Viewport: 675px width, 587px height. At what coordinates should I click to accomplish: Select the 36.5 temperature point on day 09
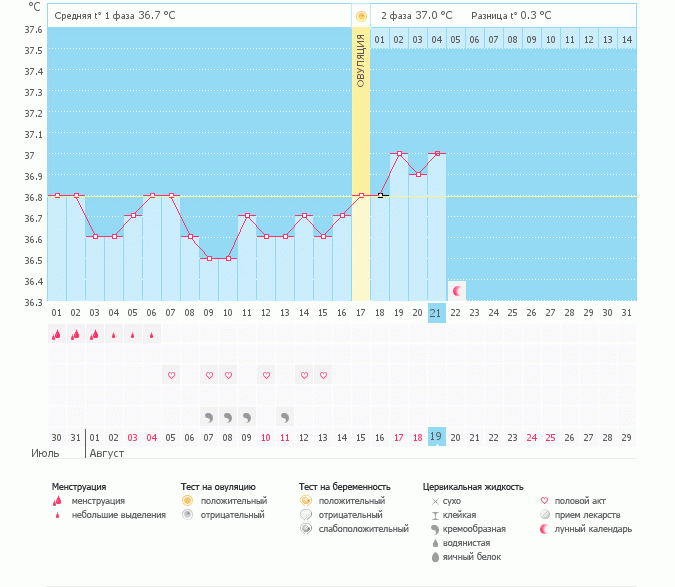point(209,258)
